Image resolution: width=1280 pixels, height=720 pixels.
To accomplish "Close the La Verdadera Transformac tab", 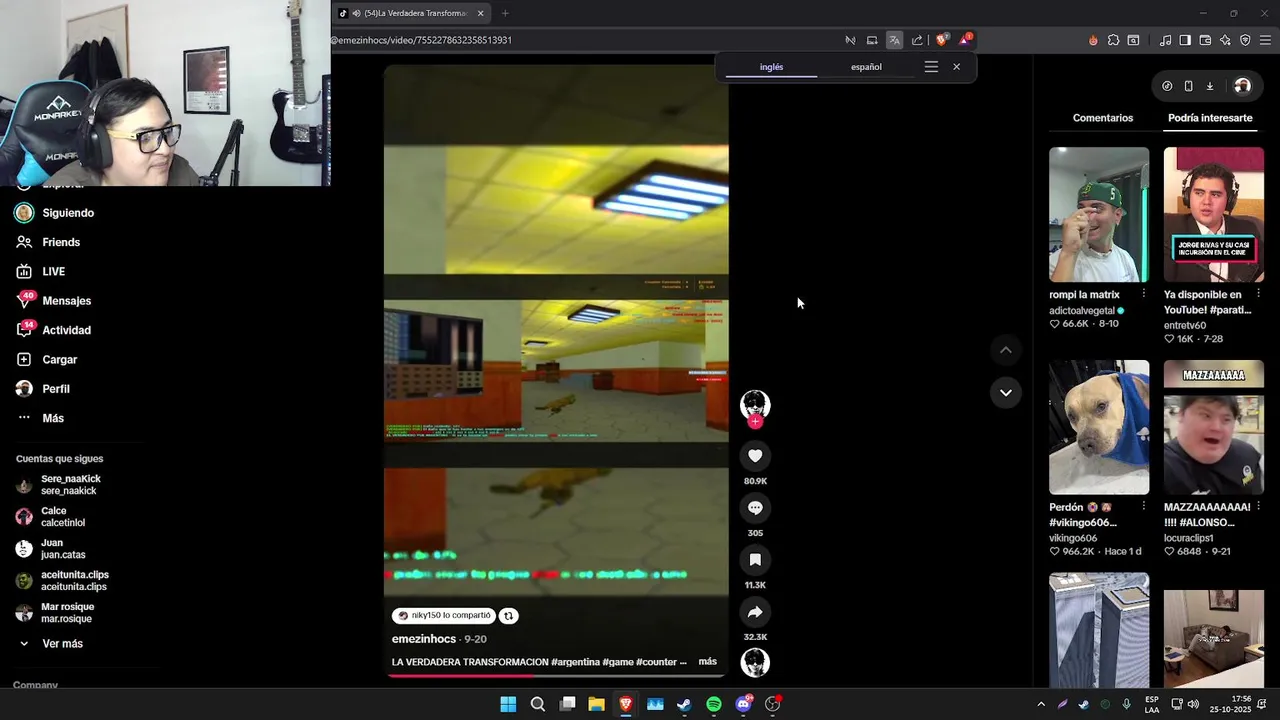I will pyautogui.click(x=480, y=13).
